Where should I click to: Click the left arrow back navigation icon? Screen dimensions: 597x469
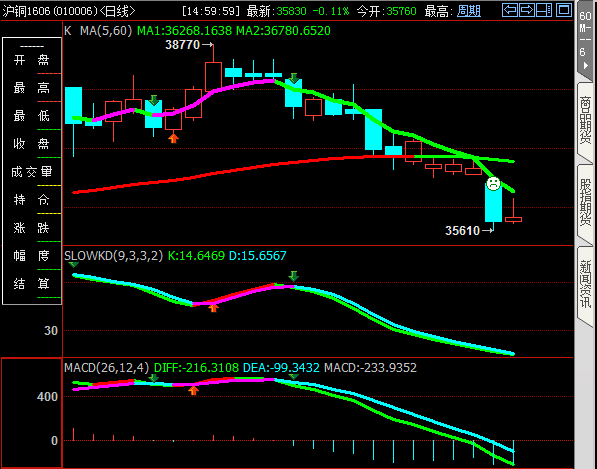click(x=510, y=10)
